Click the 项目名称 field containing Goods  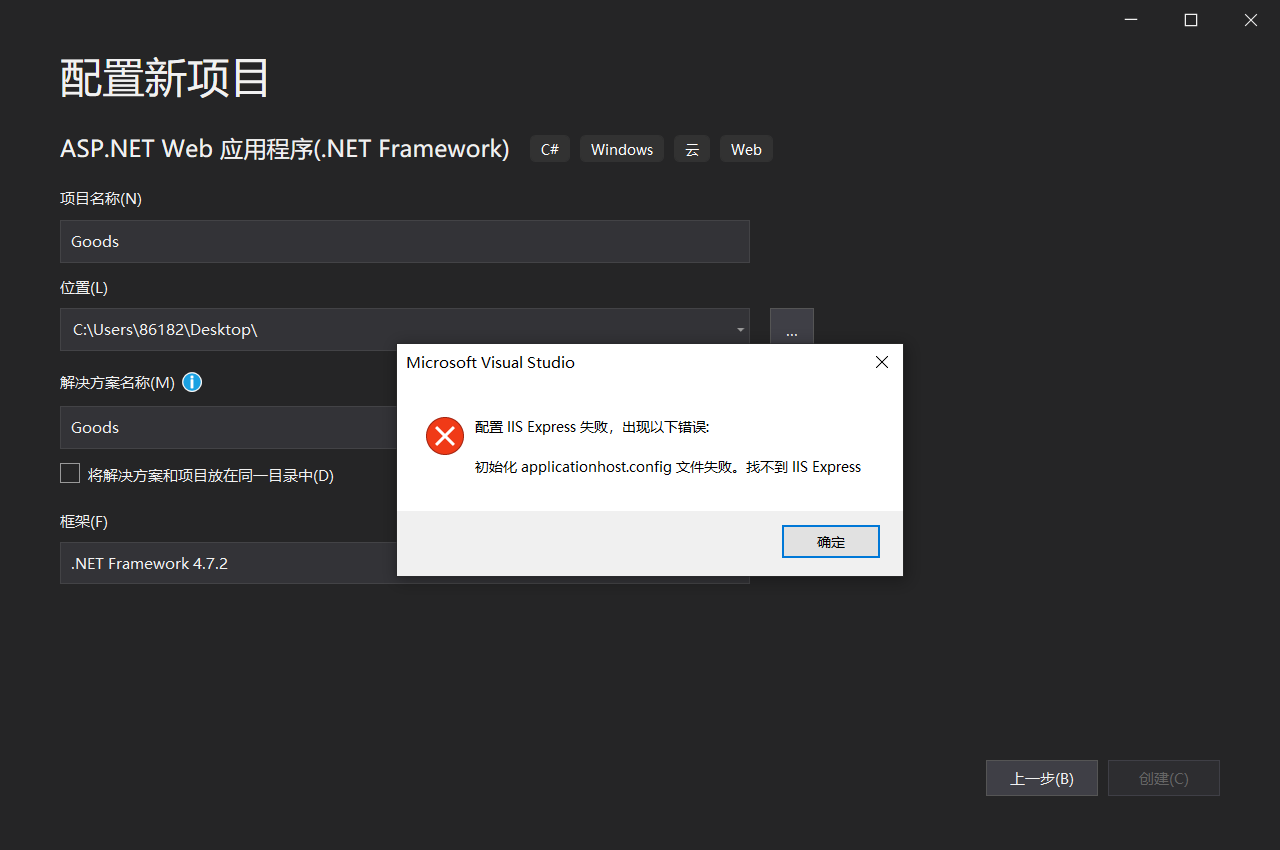tap(404, 242)
